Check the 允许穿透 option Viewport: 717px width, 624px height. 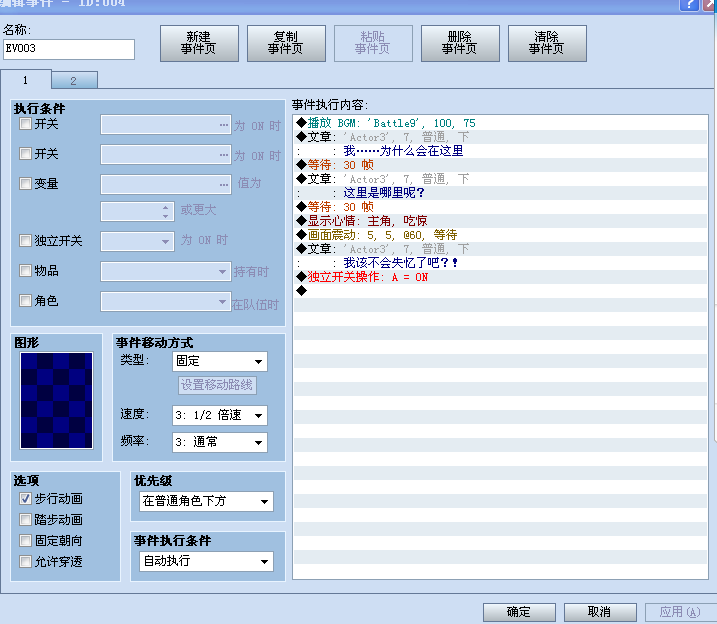click(25, 561)
